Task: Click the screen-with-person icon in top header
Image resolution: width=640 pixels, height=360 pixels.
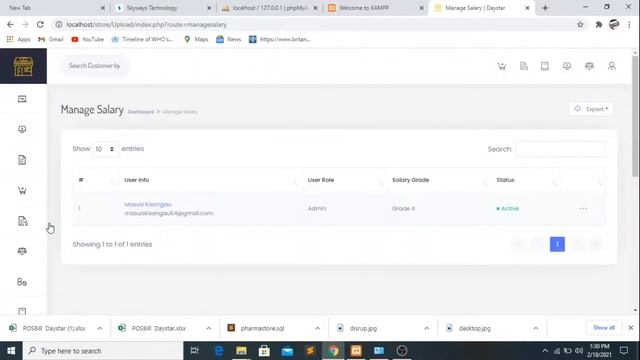Action: 567,66
